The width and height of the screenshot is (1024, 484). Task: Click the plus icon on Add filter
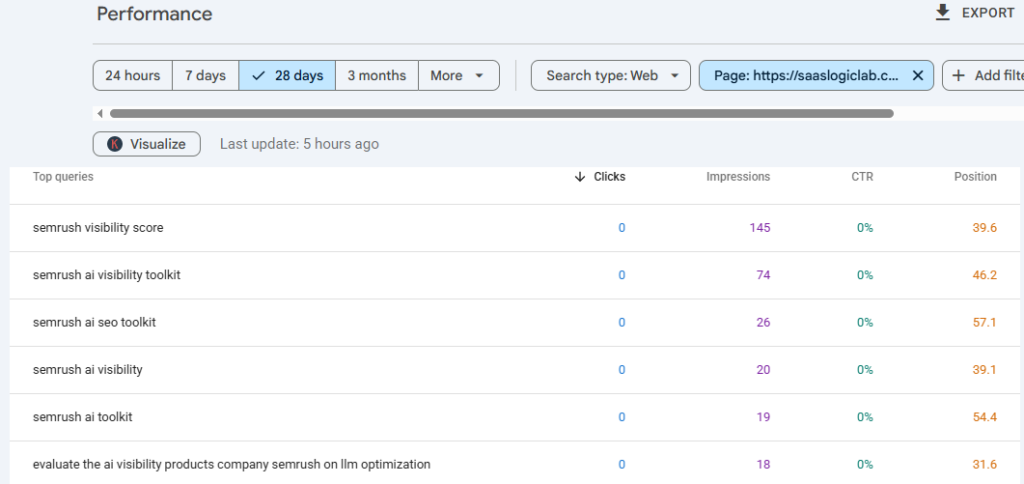coord(959,76)
